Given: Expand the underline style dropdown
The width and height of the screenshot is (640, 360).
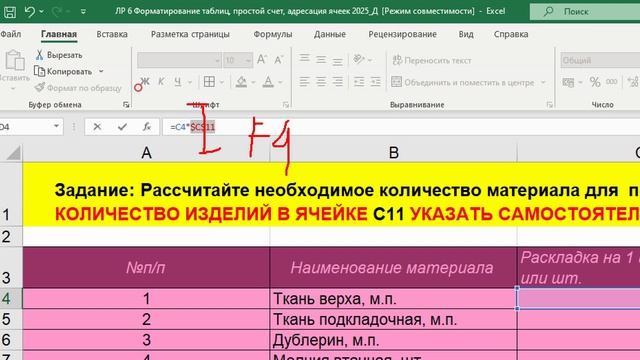Looking at the screenshot, I should point(190,82).
